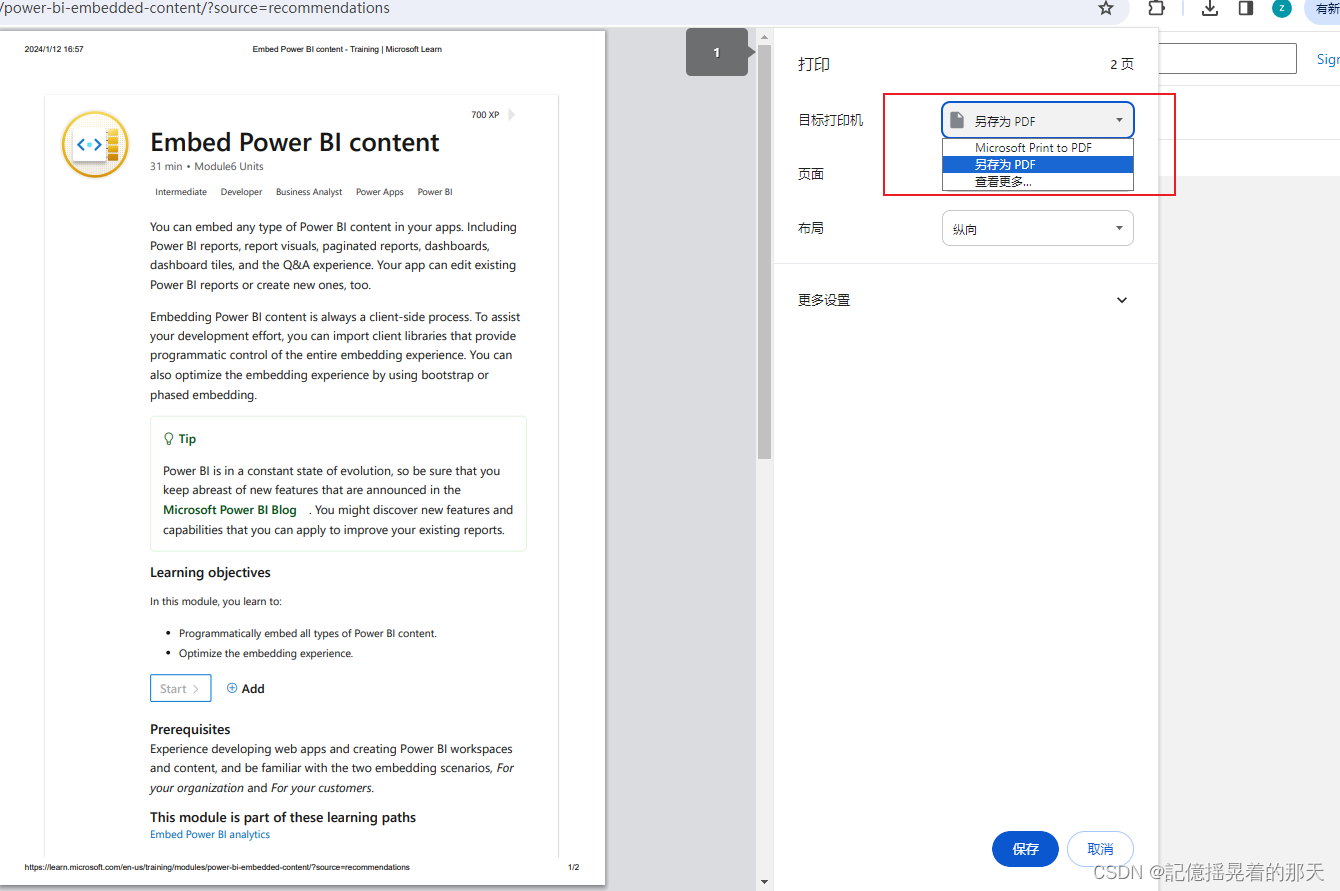The width and height of the screenshot is (1340, 891).
Task: Choose 查看更多... in printer list
Action: pyautogui.click(x=1037, y=181)
